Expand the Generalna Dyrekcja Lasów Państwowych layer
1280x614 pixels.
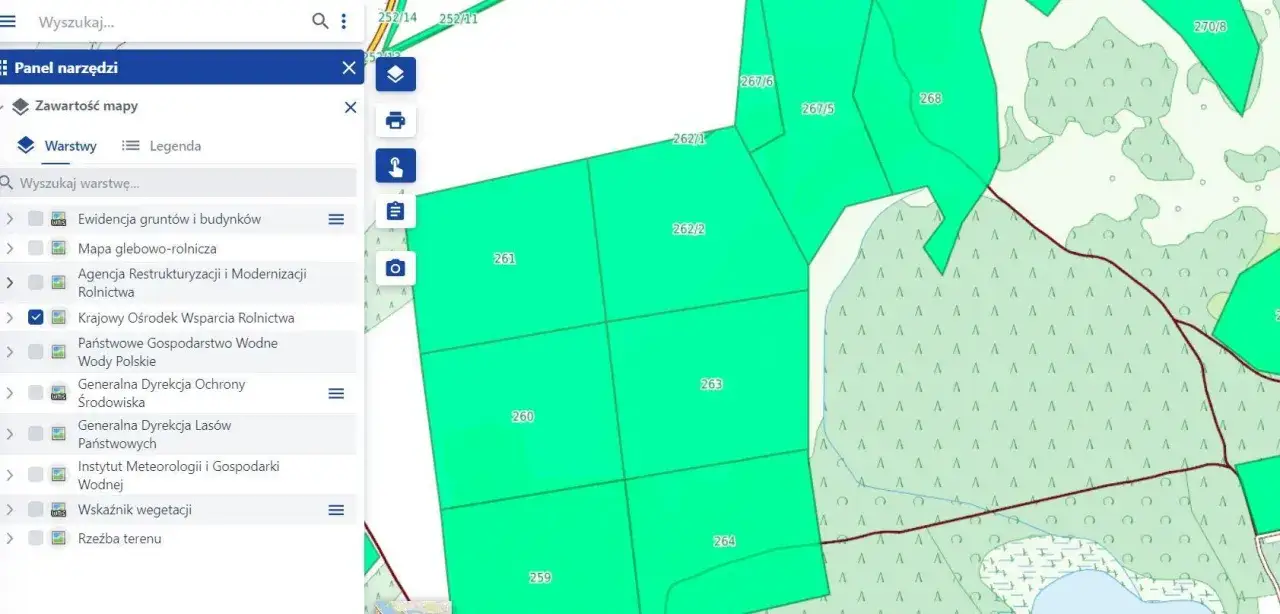coord(11,434)
